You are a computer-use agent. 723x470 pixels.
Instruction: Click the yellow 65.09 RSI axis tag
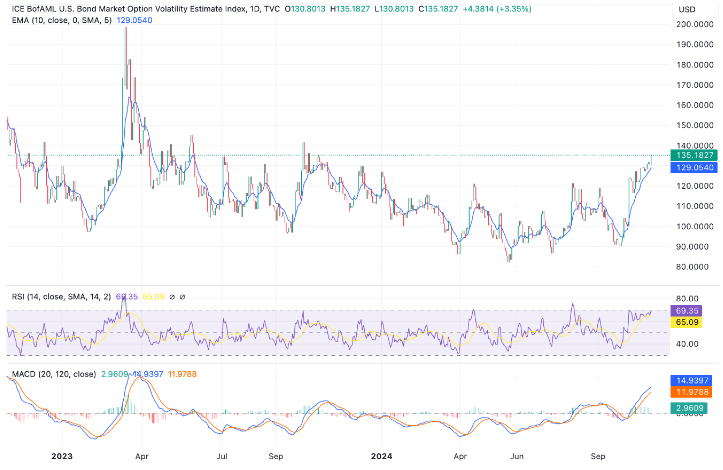point(686,322)
